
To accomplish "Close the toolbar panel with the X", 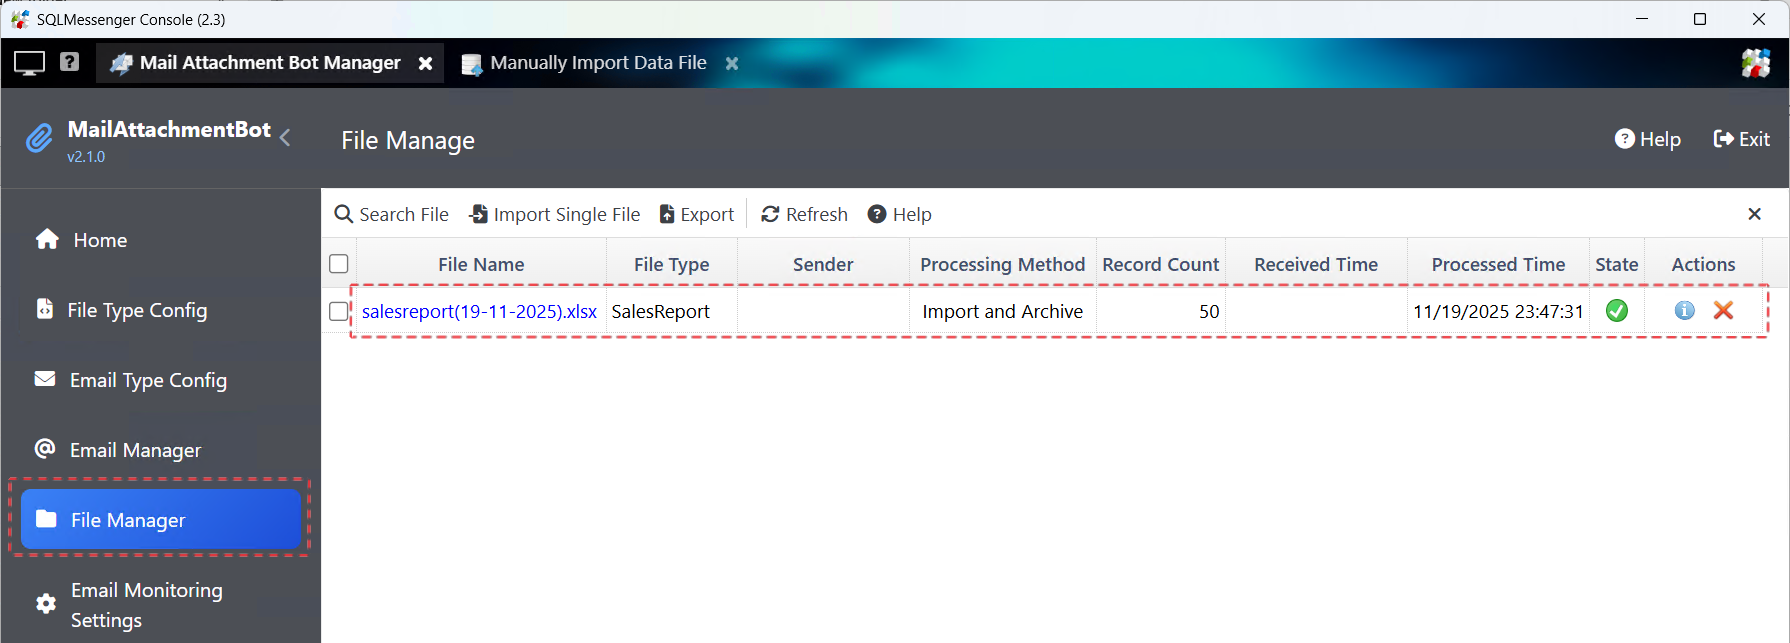I will click(x=1754, y=214).
